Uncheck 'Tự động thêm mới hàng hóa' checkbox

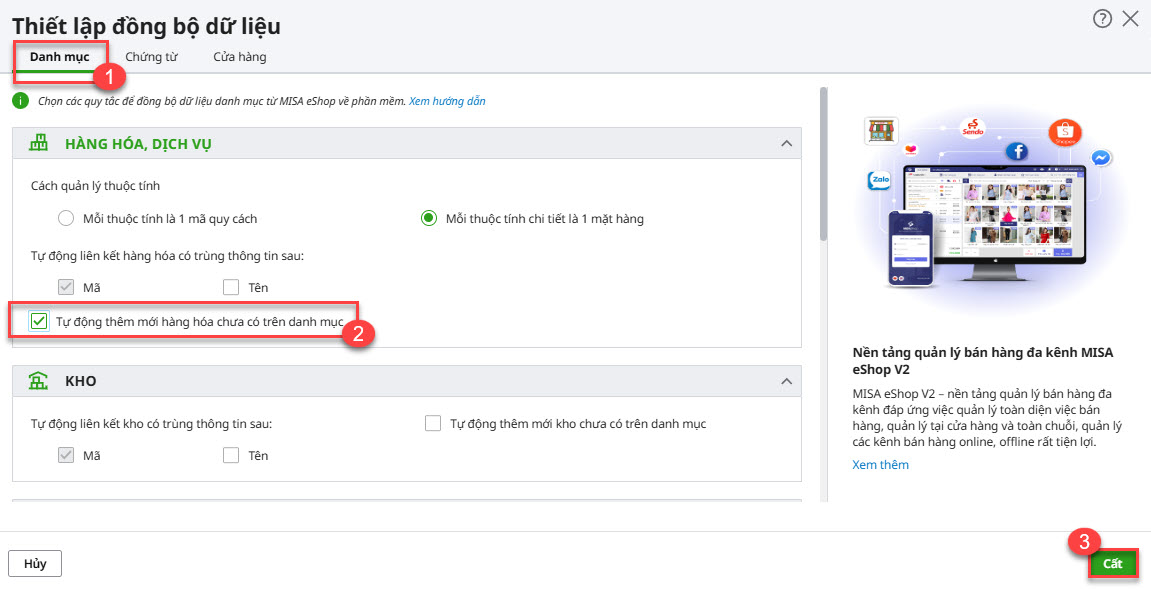[x=39, y=321]
